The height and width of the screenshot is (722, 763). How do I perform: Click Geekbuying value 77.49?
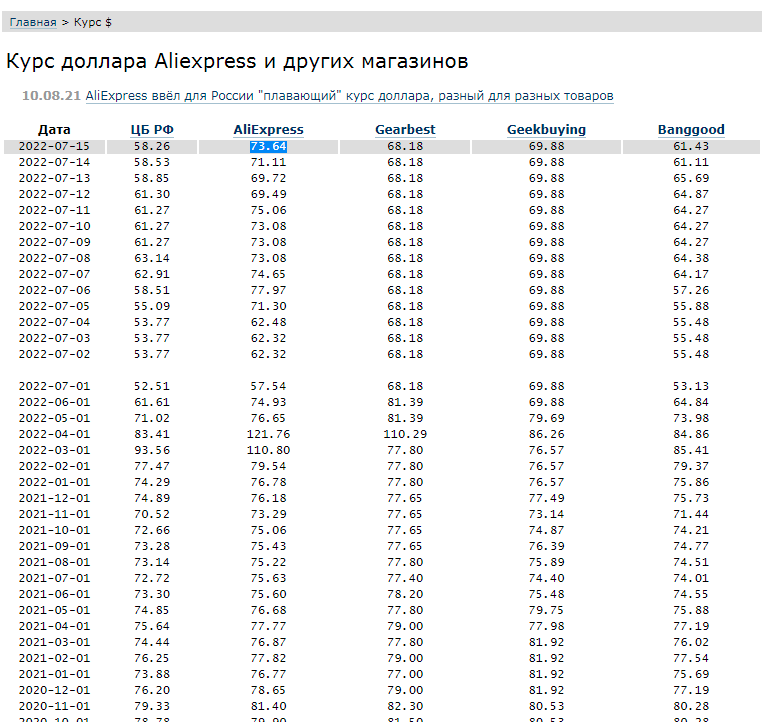[x=546, y=499]
